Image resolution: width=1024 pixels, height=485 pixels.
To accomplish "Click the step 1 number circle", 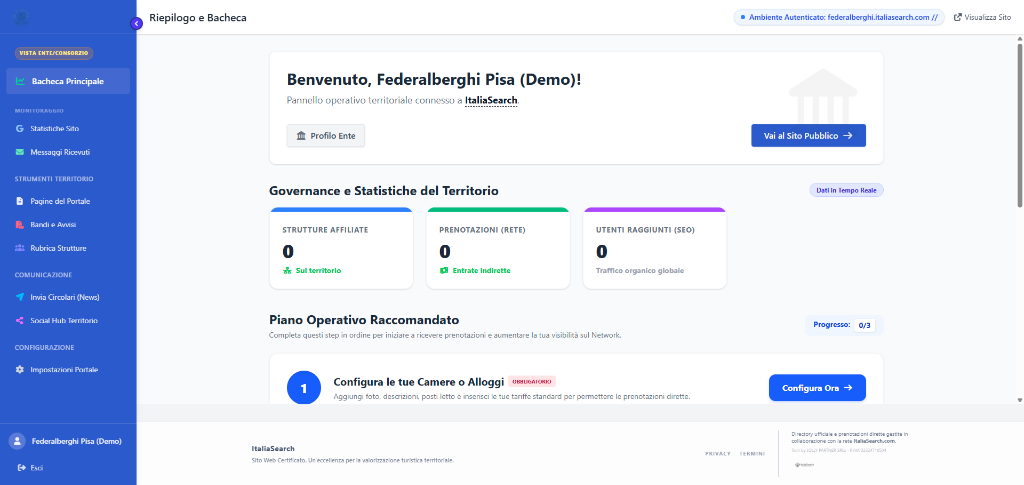I will 304,388.
